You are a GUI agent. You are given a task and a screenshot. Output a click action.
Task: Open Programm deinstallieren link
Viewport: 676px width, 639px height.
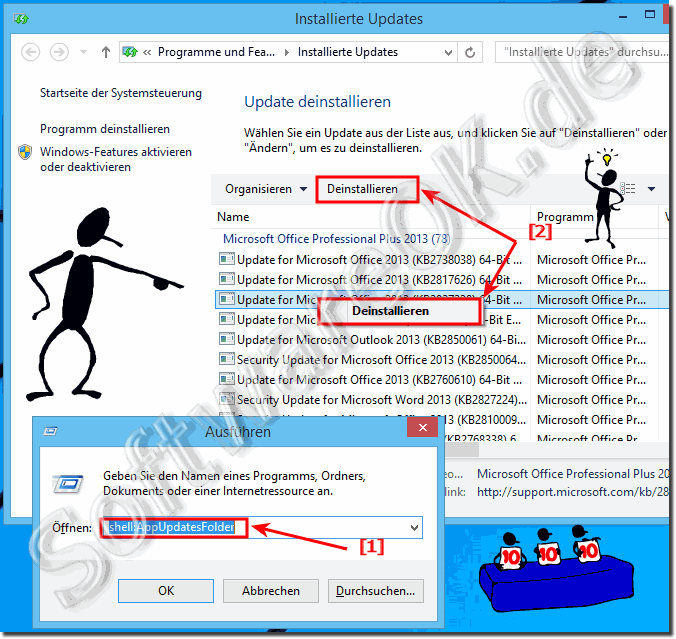pos(105,129)
